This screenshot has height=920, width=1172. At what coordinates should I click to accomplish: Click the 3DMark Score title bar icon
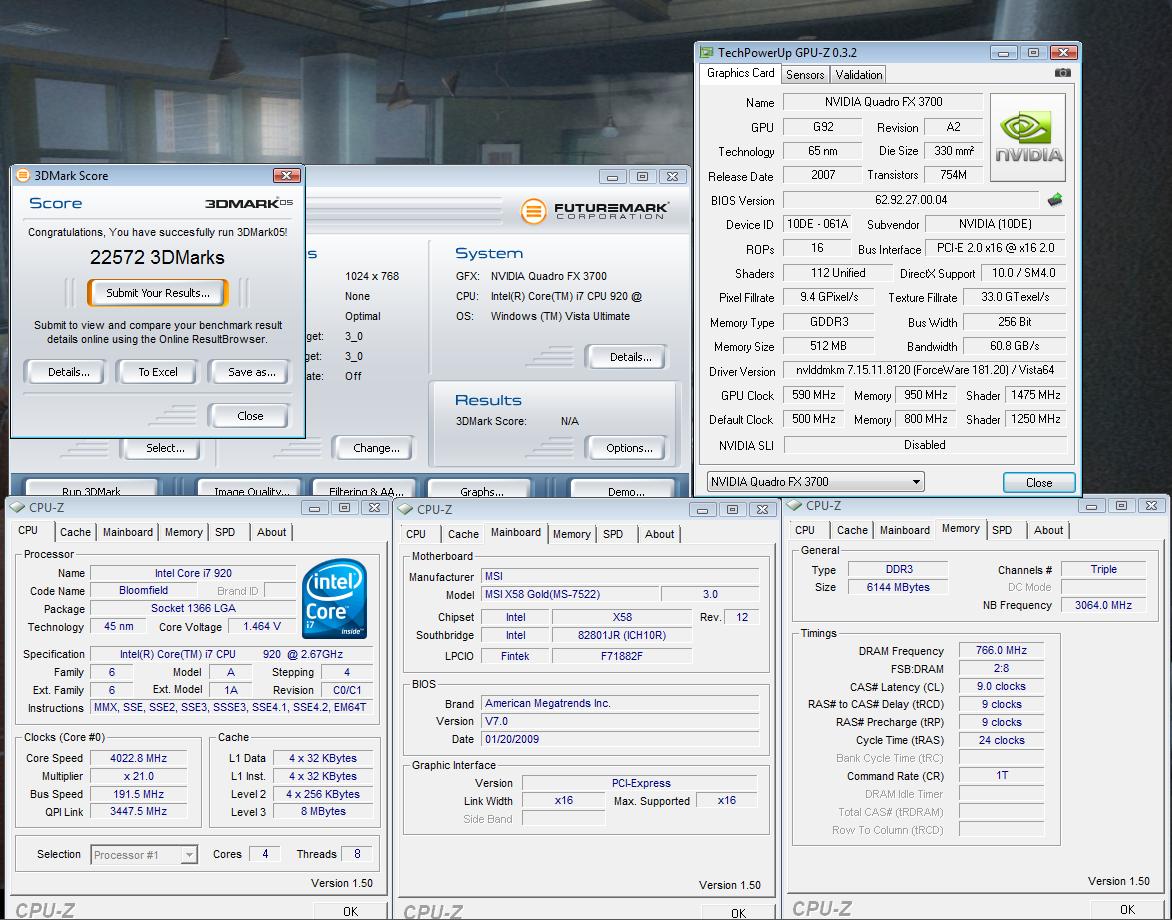pyautogui.click(x=22, y=176)
